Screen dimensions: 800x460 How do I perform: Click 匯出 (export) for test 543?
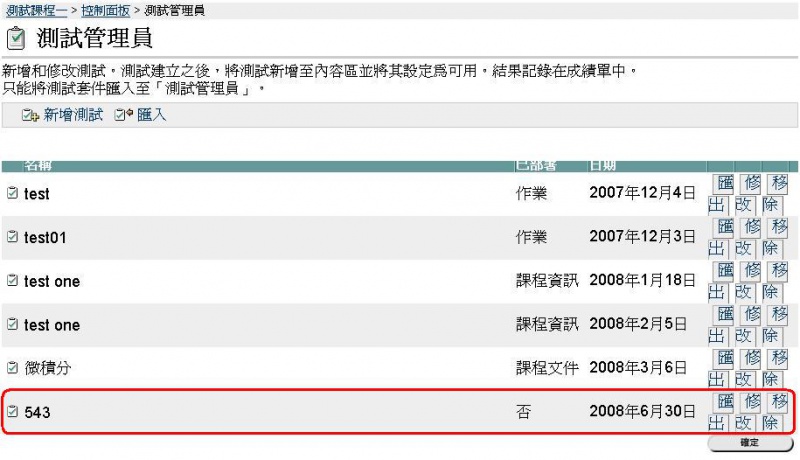[x=722, y=412]
